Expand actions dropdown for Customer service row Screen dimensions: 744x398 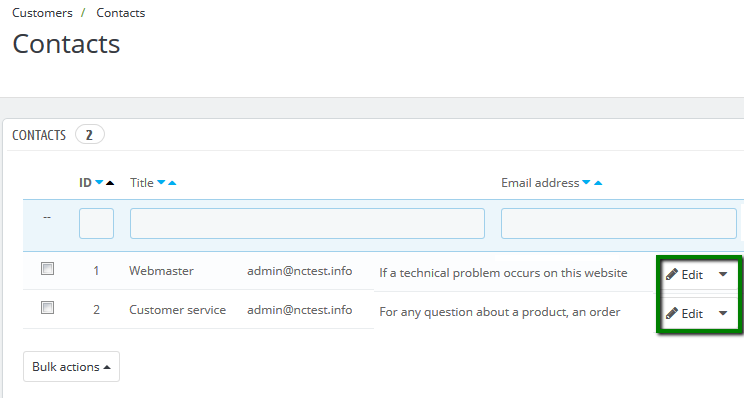point(723,313)
